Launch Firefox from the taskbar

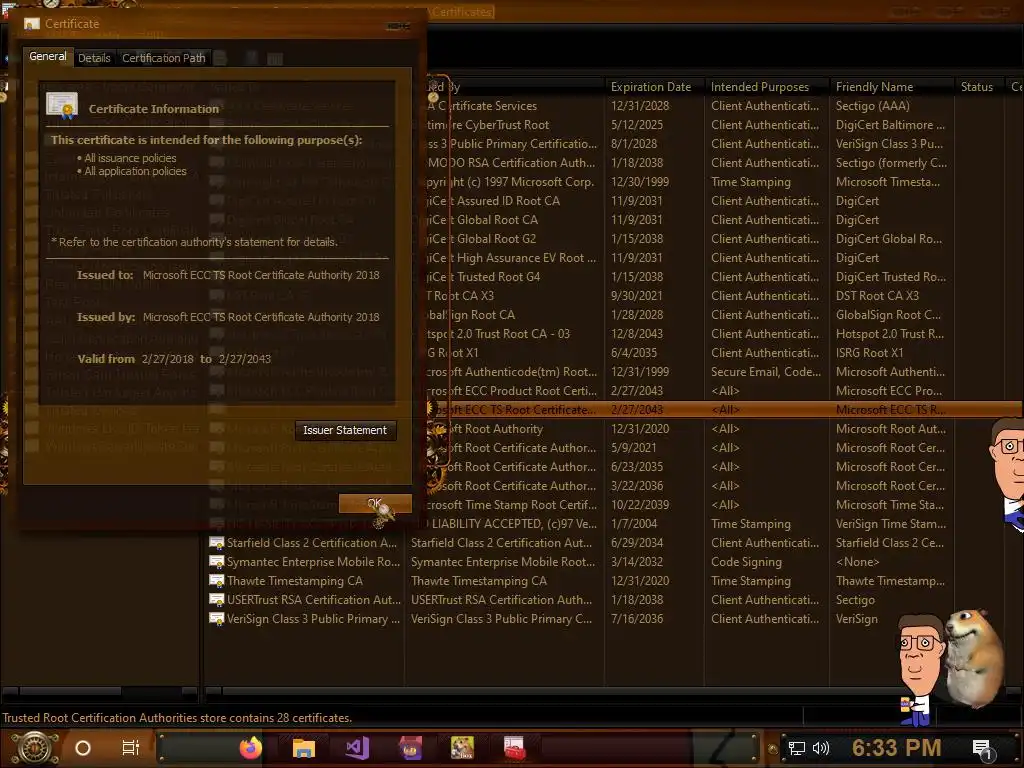[250, 748]
